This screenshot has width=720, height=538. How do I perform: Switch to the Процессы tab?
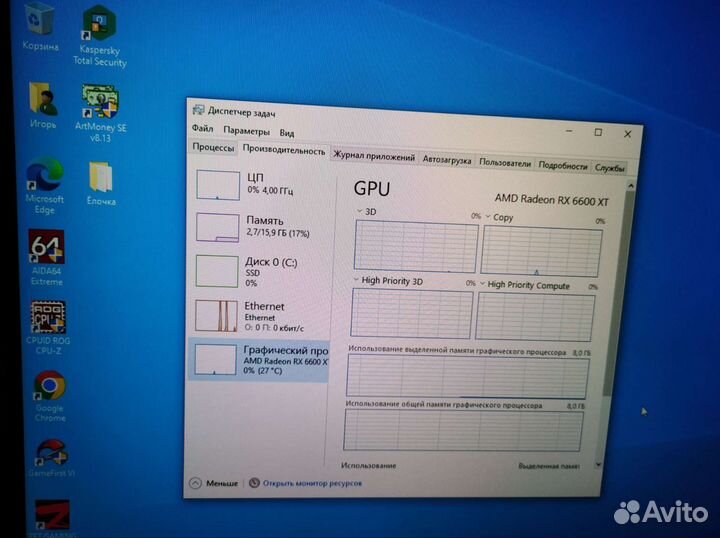pos(213,147)
